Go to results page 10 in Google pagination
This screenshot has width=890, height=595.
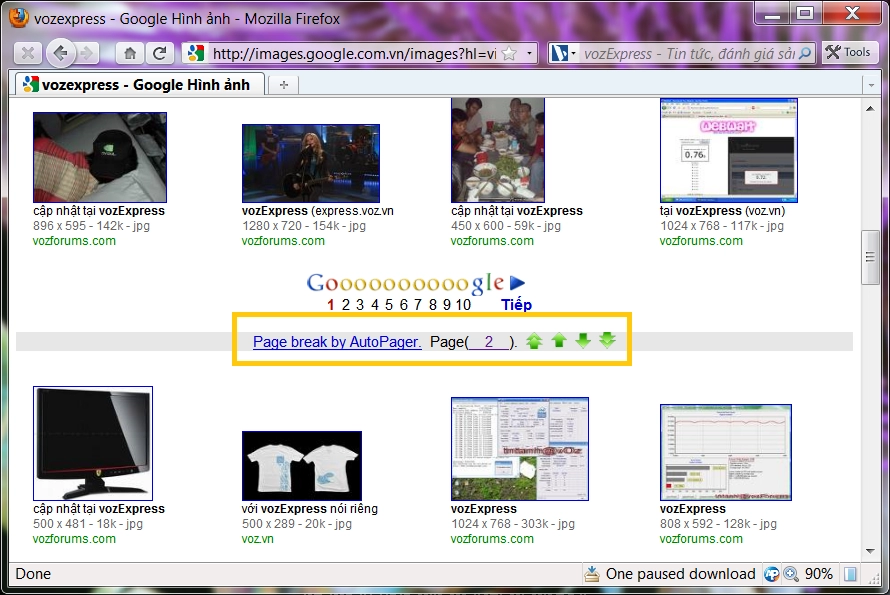pyautogui.click(x=463, y=305)
